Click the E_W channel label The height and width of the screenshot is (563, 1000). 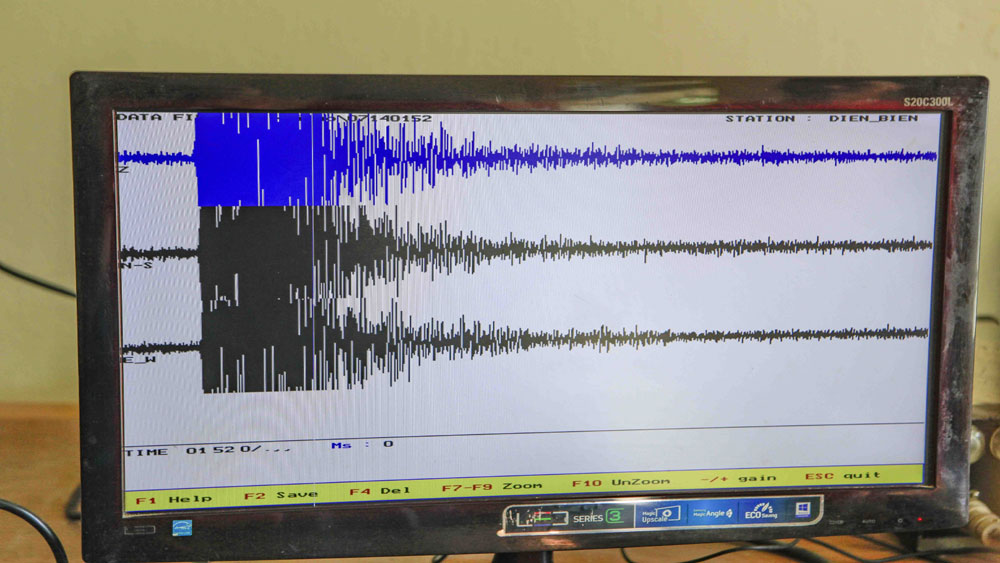[x=138, y=359]
